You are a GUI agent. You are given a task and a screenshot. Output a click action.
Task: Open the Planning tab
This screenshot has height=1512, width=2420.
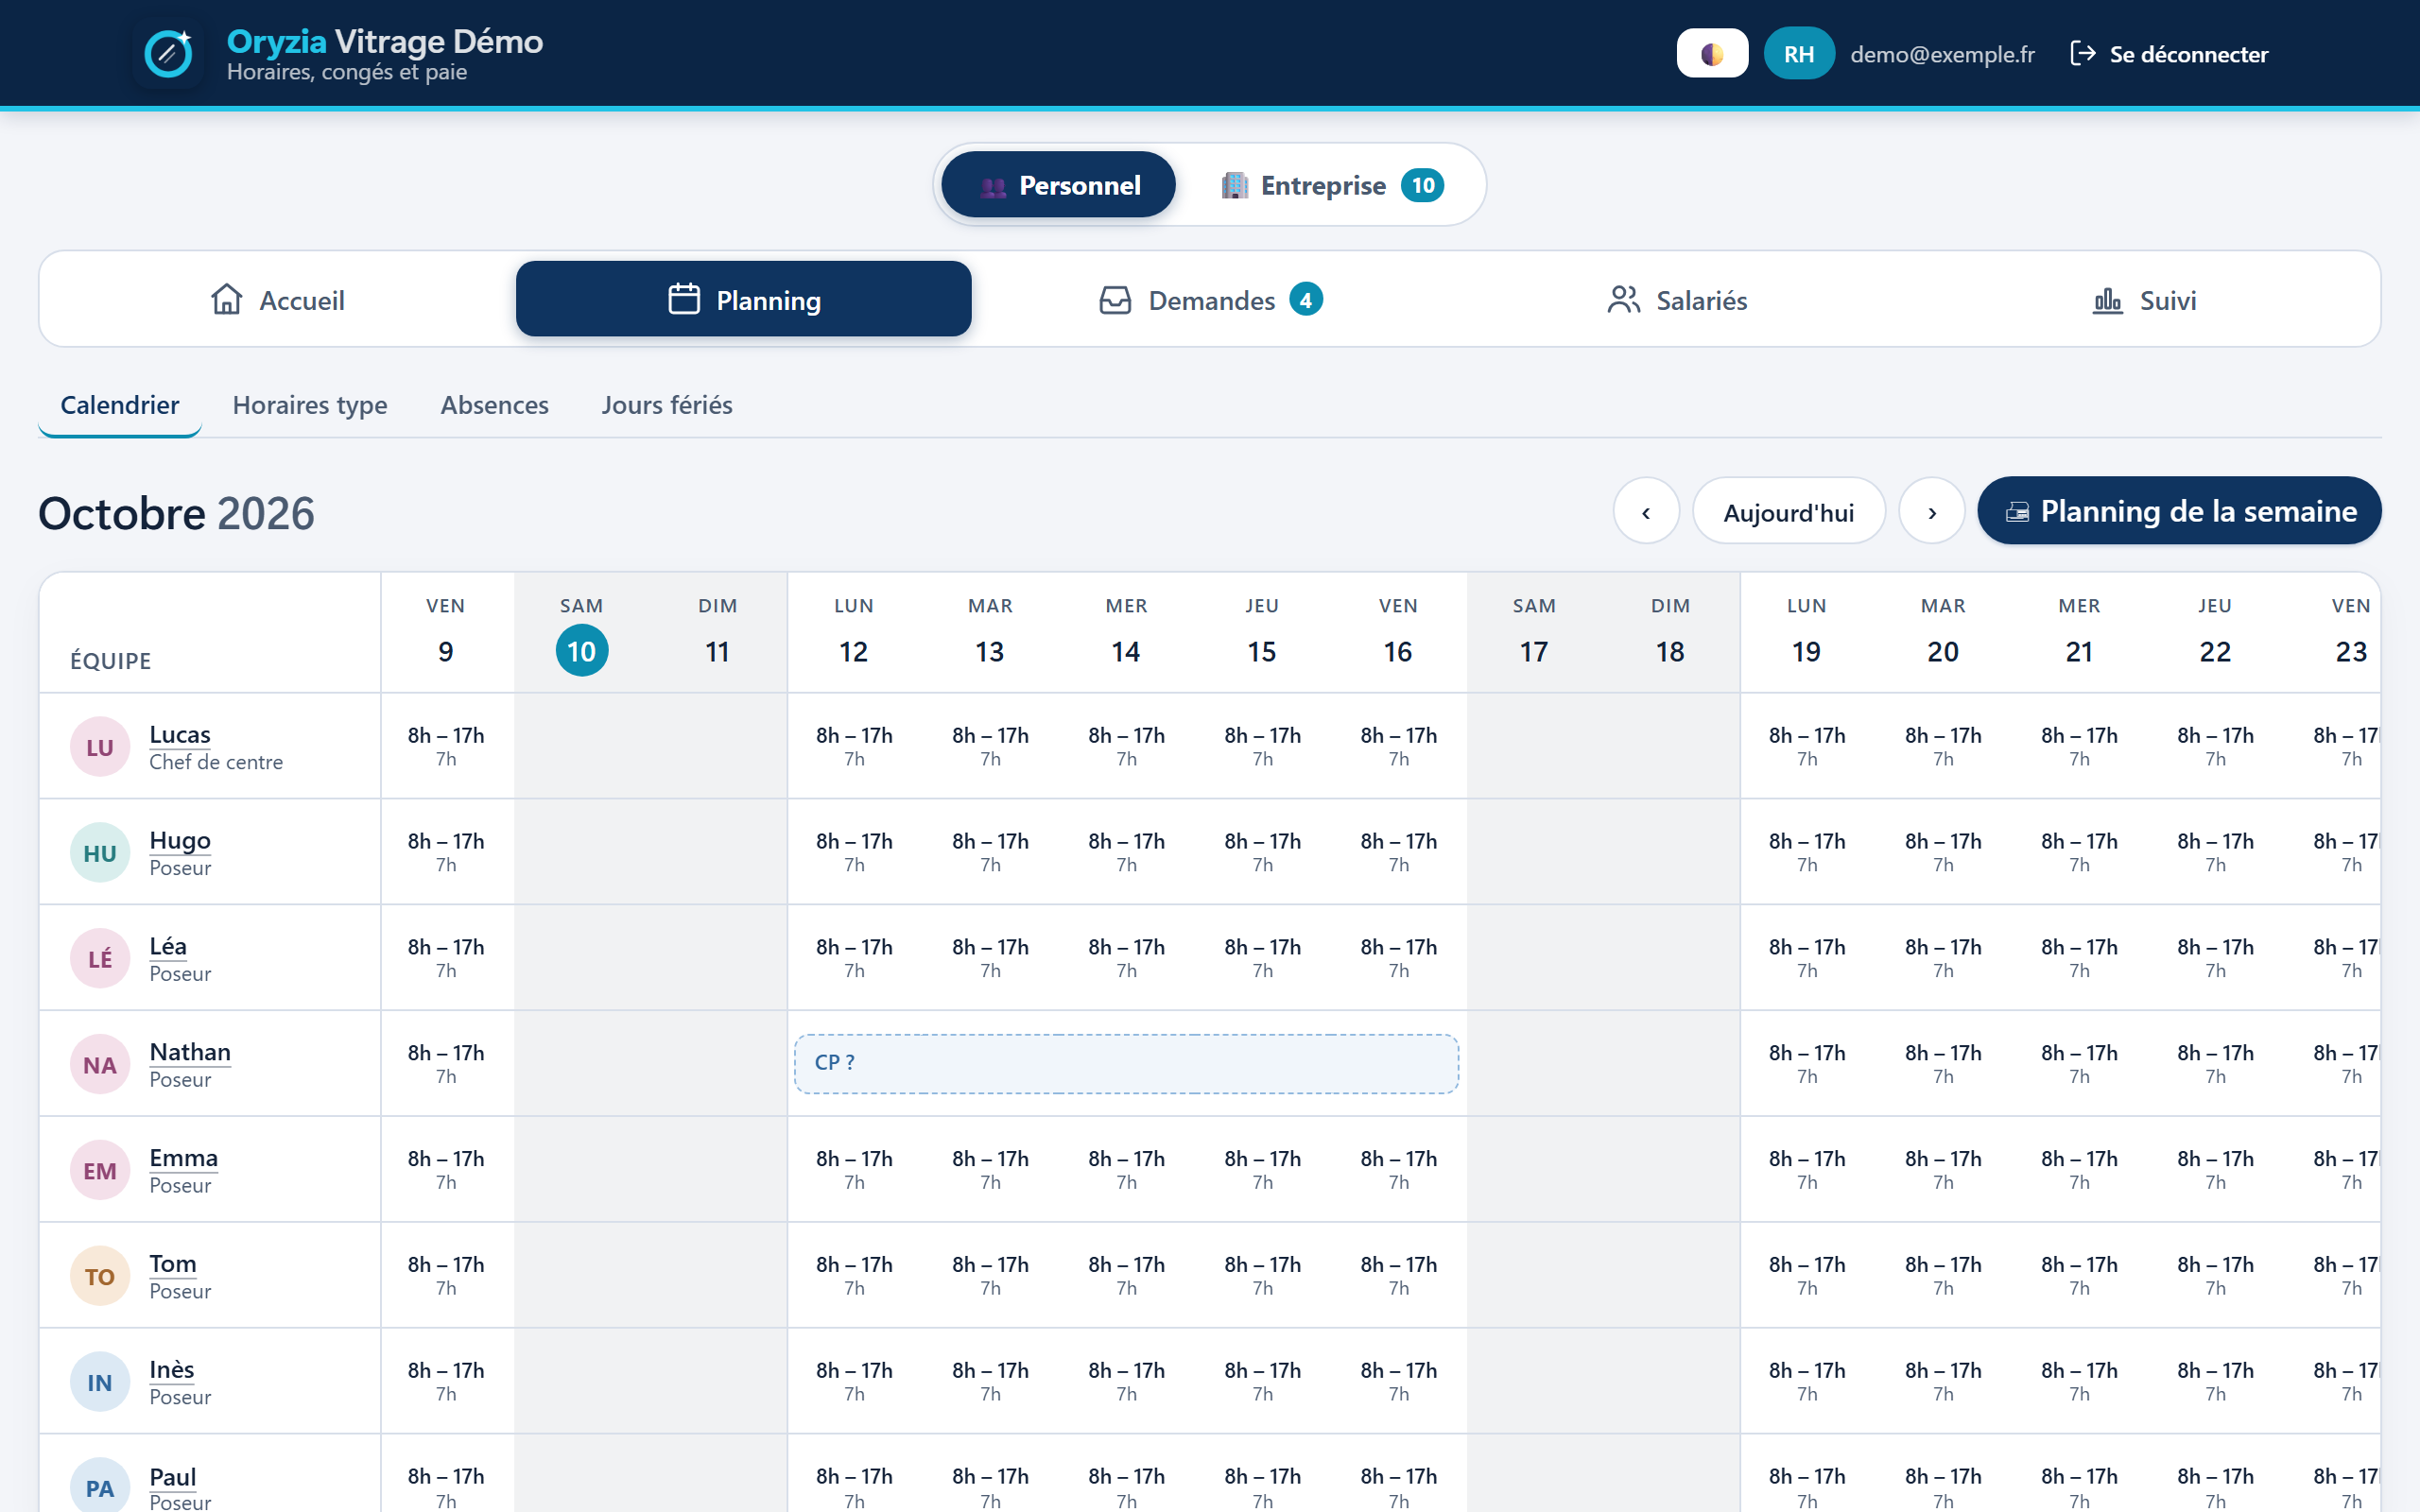tap(743, 300)
